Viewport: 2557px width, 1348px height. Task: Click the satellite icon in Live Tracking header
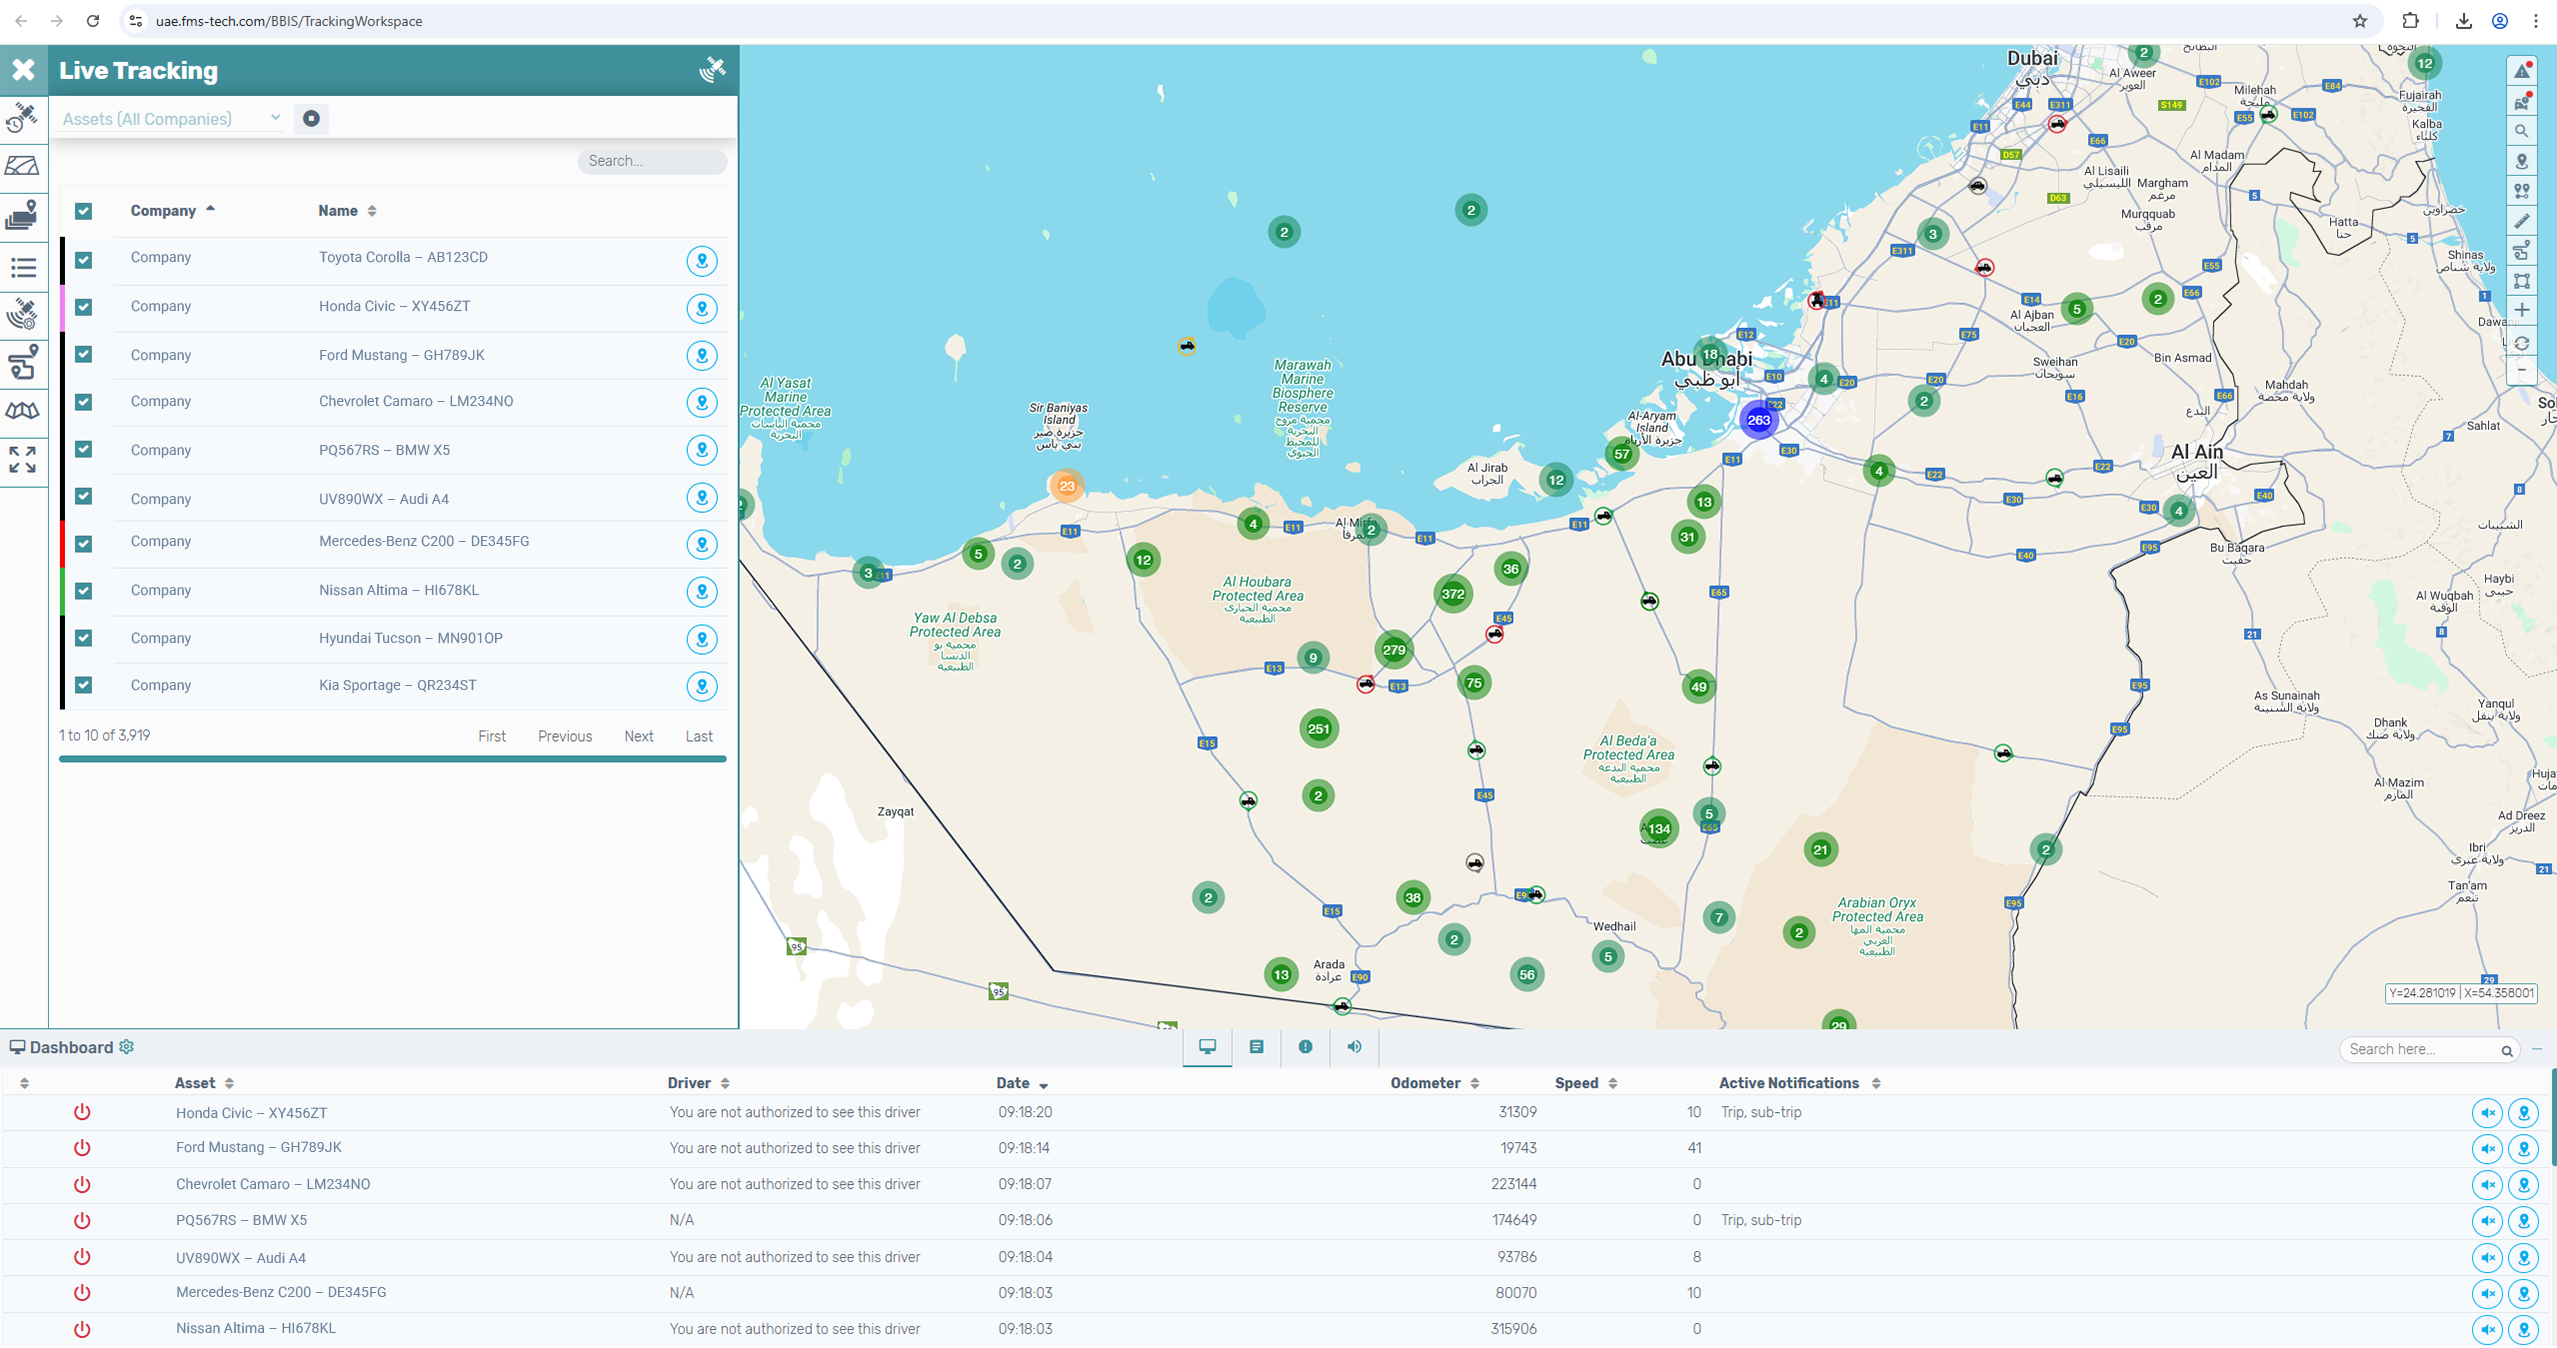click(712, 69)
